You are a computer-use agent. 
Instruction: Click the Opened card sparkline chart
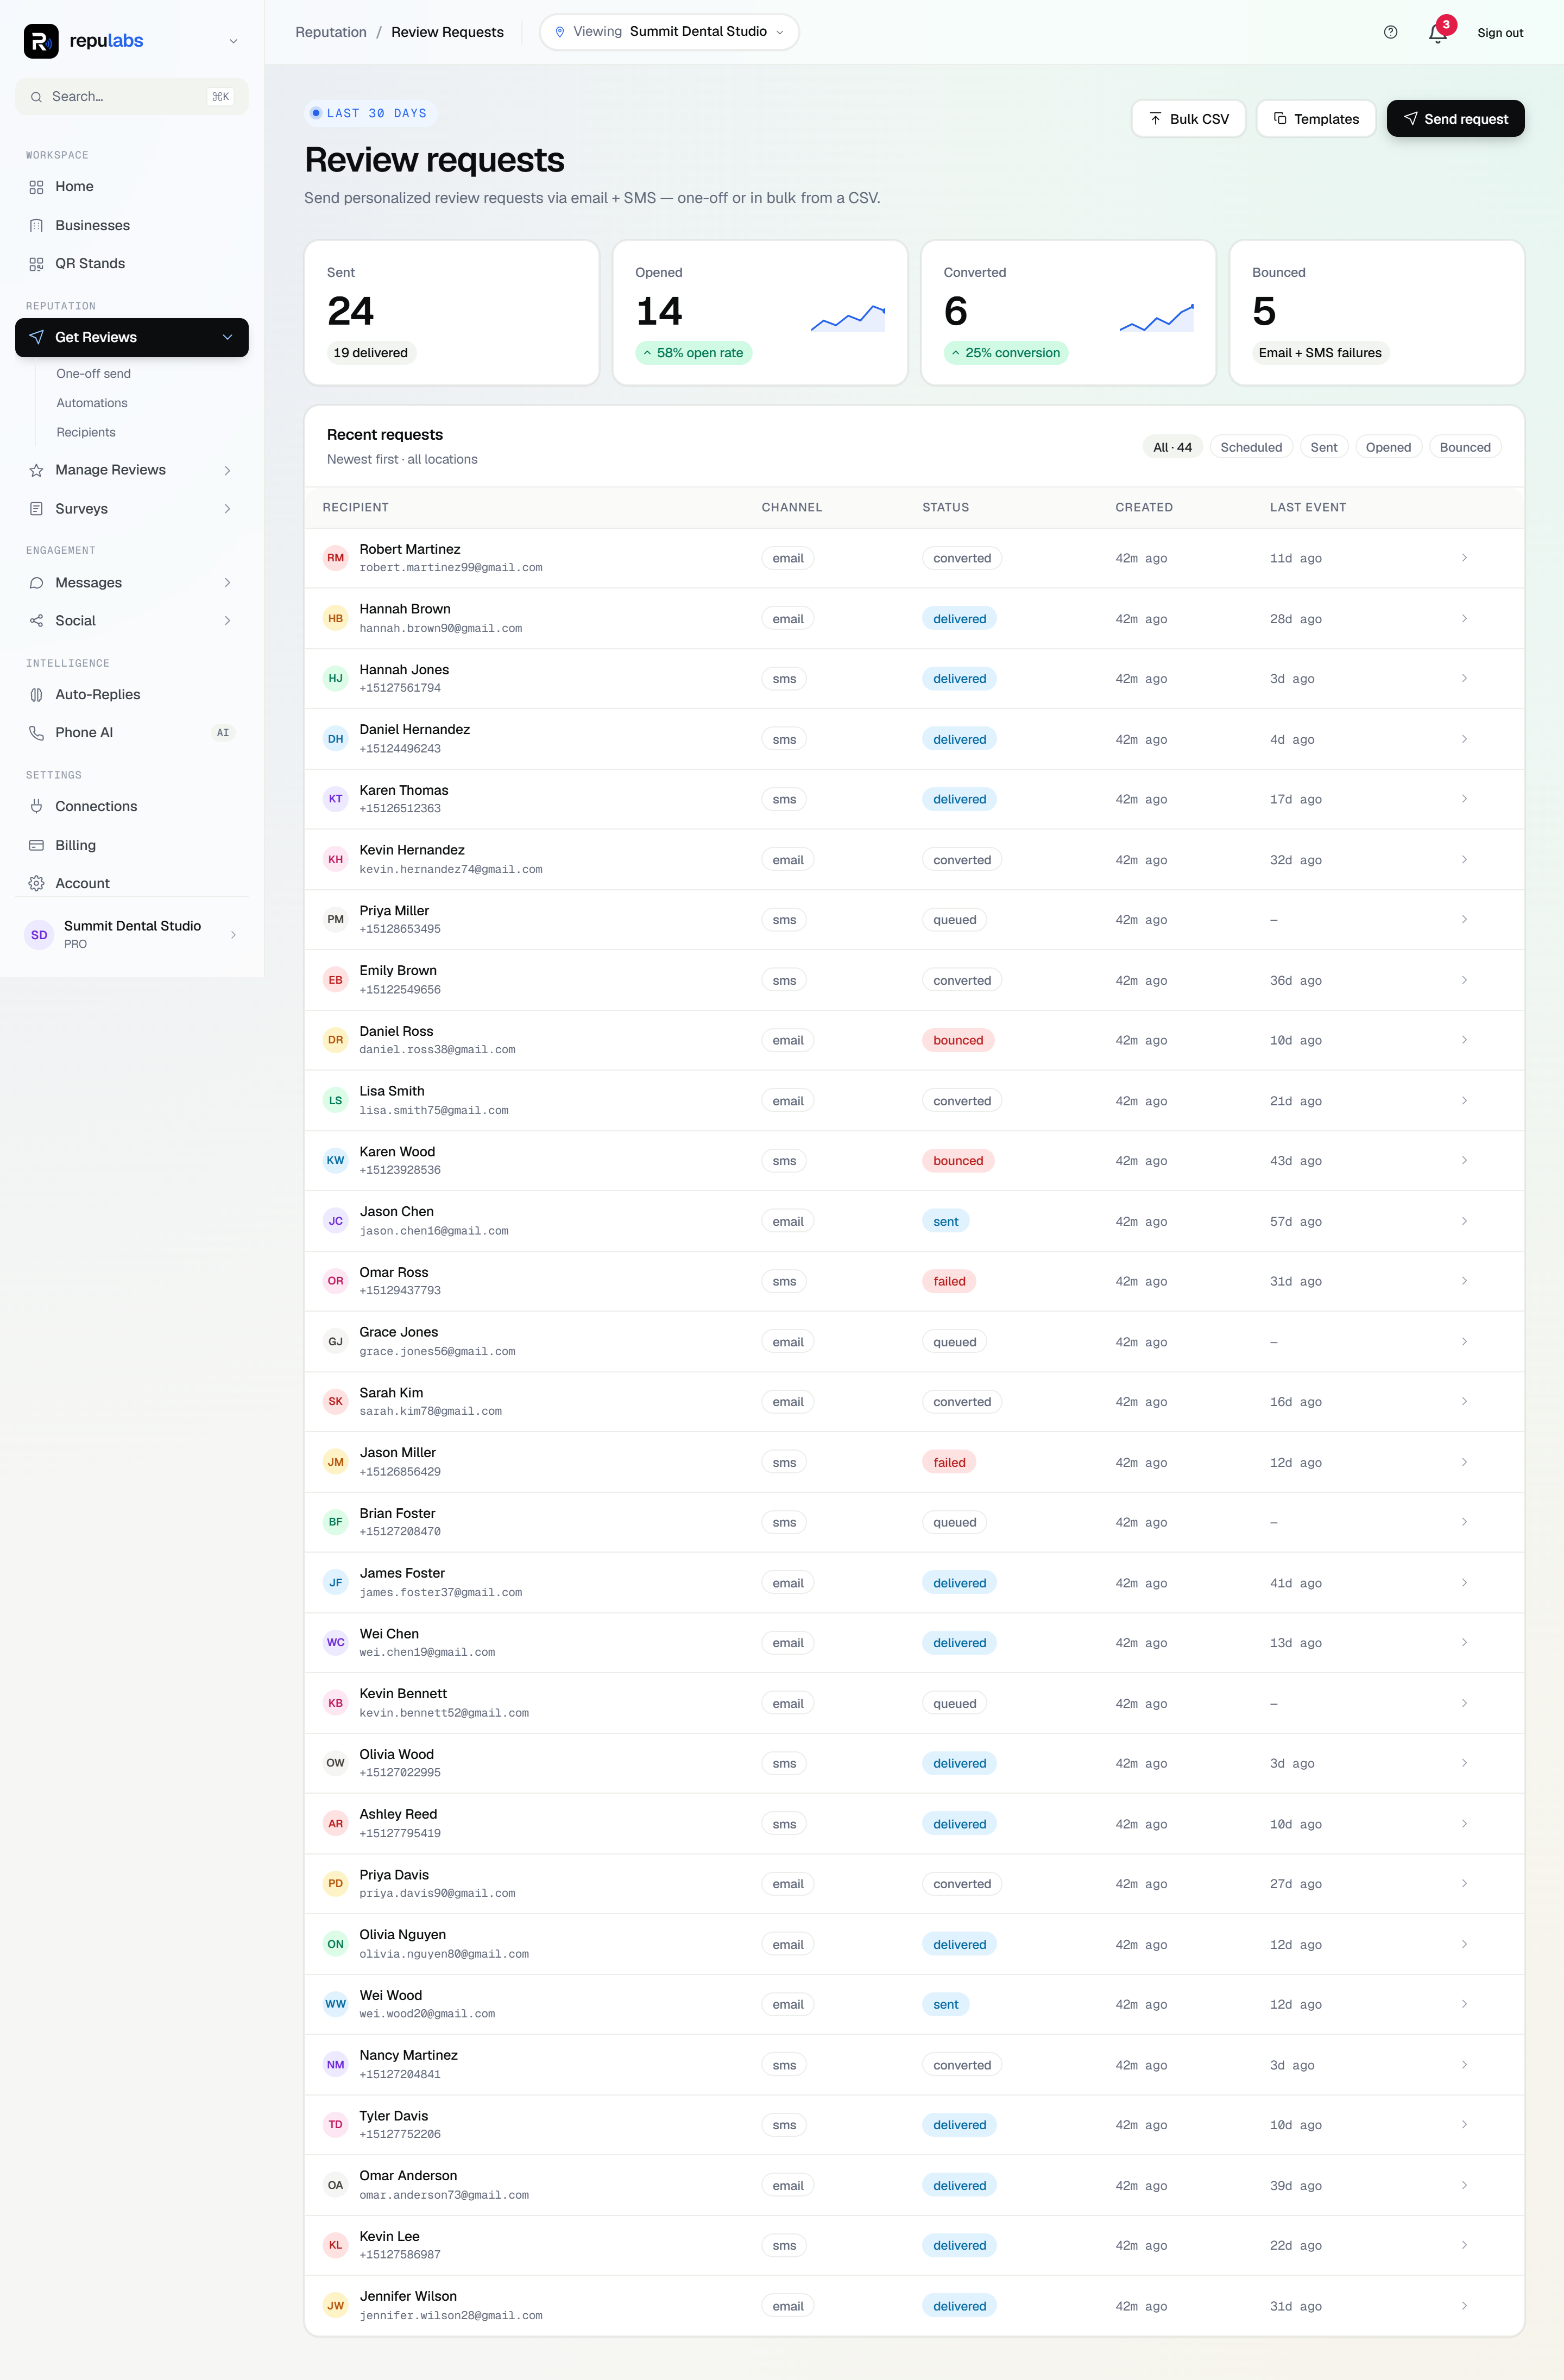pos(848,318)
